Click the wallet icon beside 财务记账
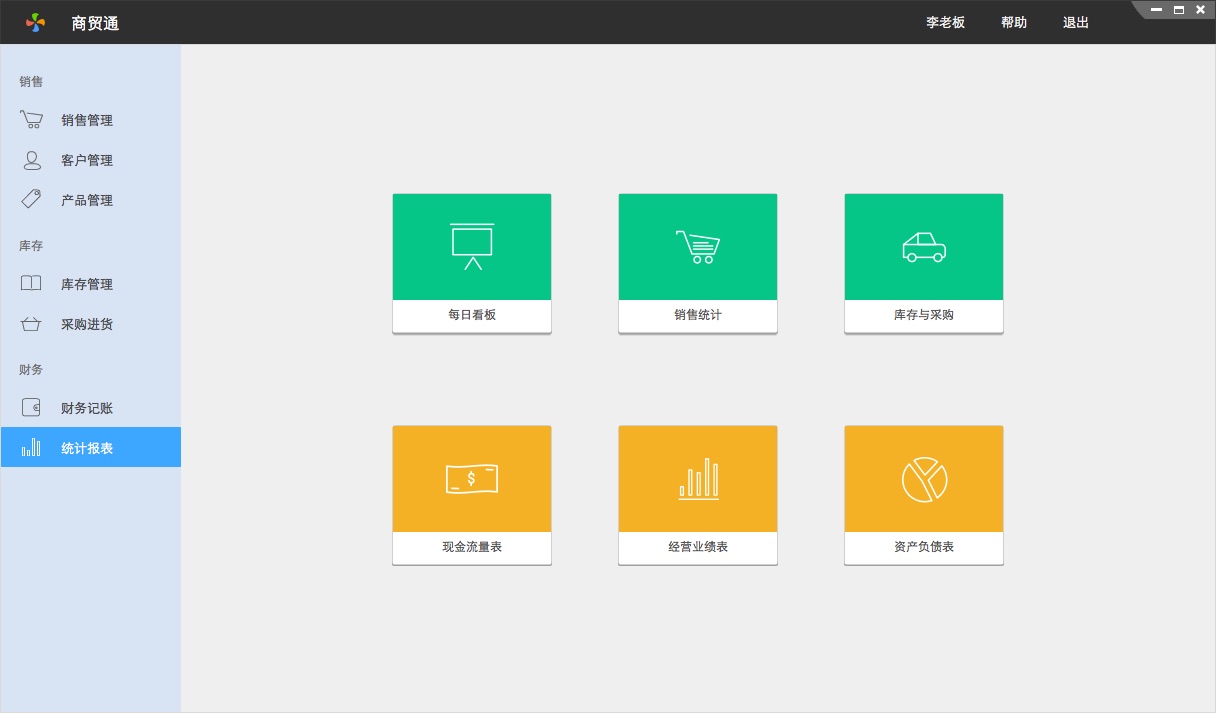Image resolution: width=1216 pixels, height=713 pixels. (x=31, y=407)
